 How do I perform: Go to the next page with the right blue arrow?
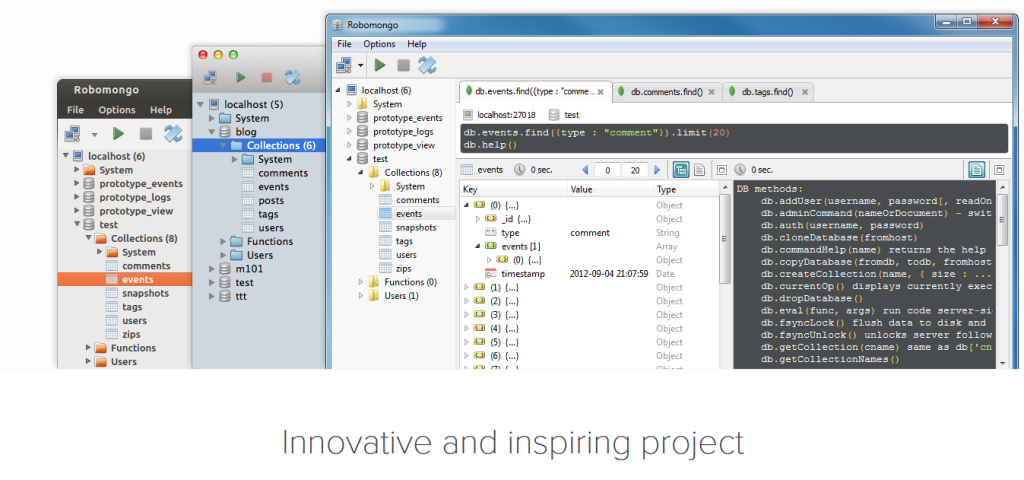pyautogui.click(x=657, y=170)
